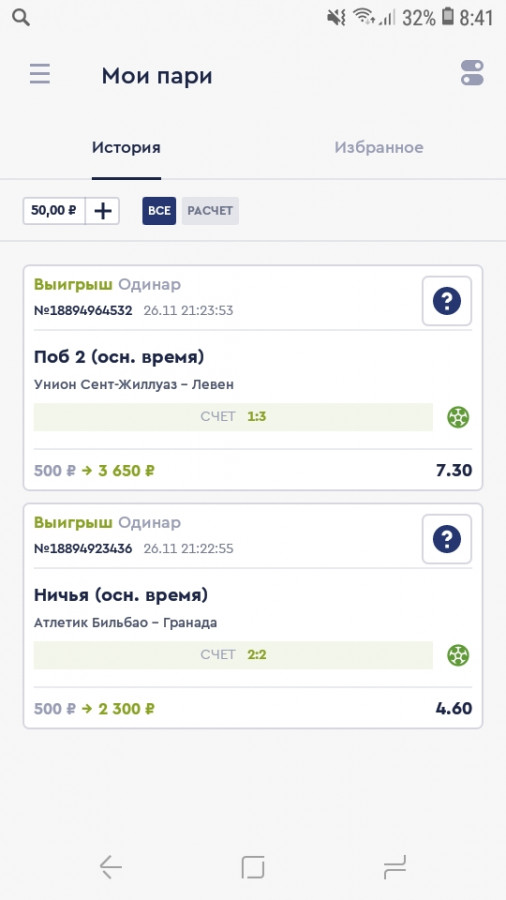506x900 pixels.
Task: Expand the Ничья (осн. время) bet card
Action: click(252, 616)
